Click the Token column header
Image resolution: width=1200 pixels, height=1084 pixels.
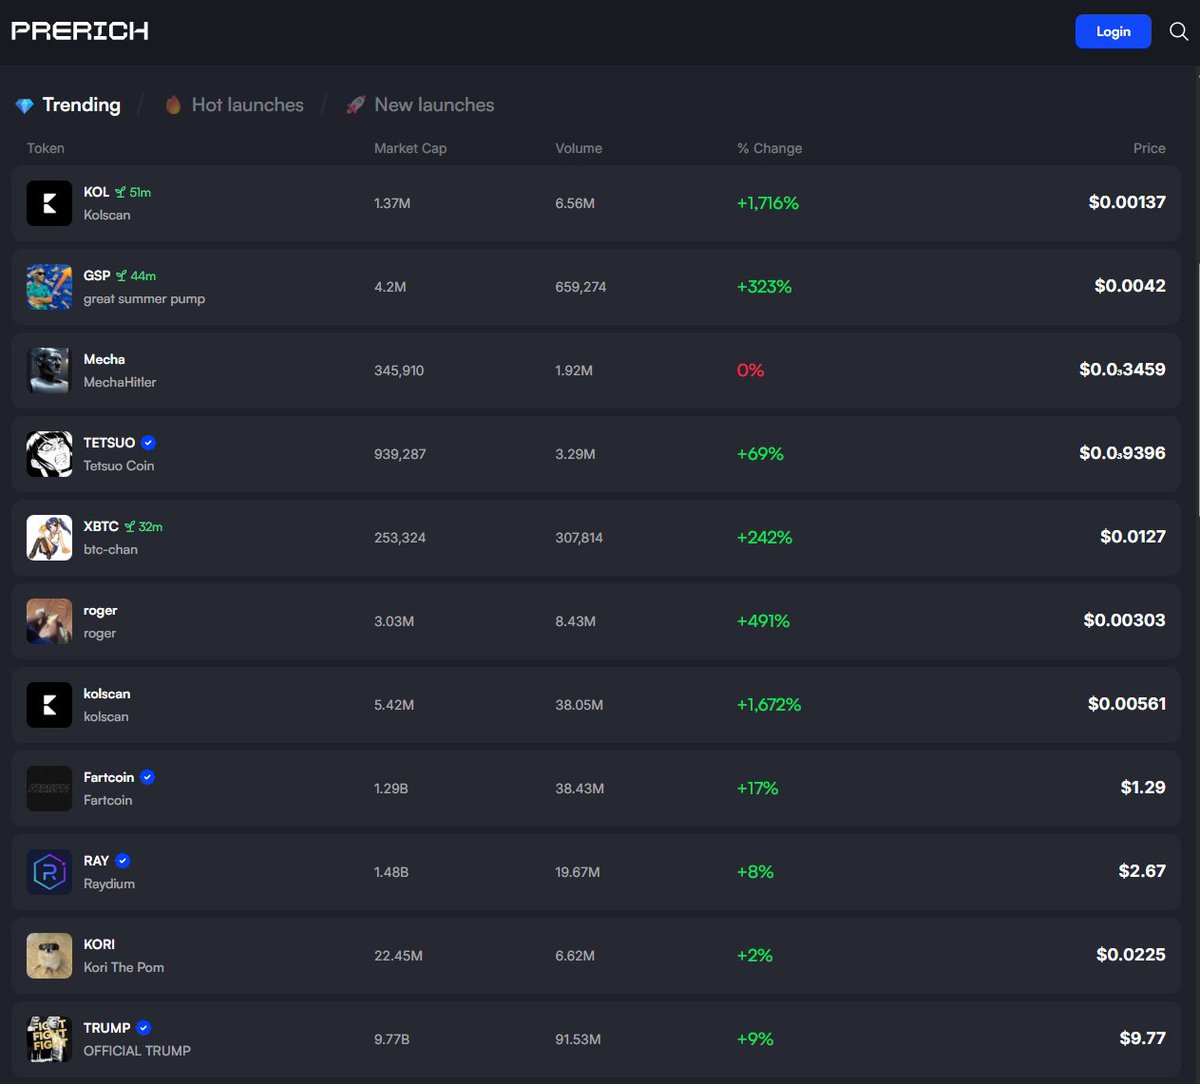coord(45,148)
